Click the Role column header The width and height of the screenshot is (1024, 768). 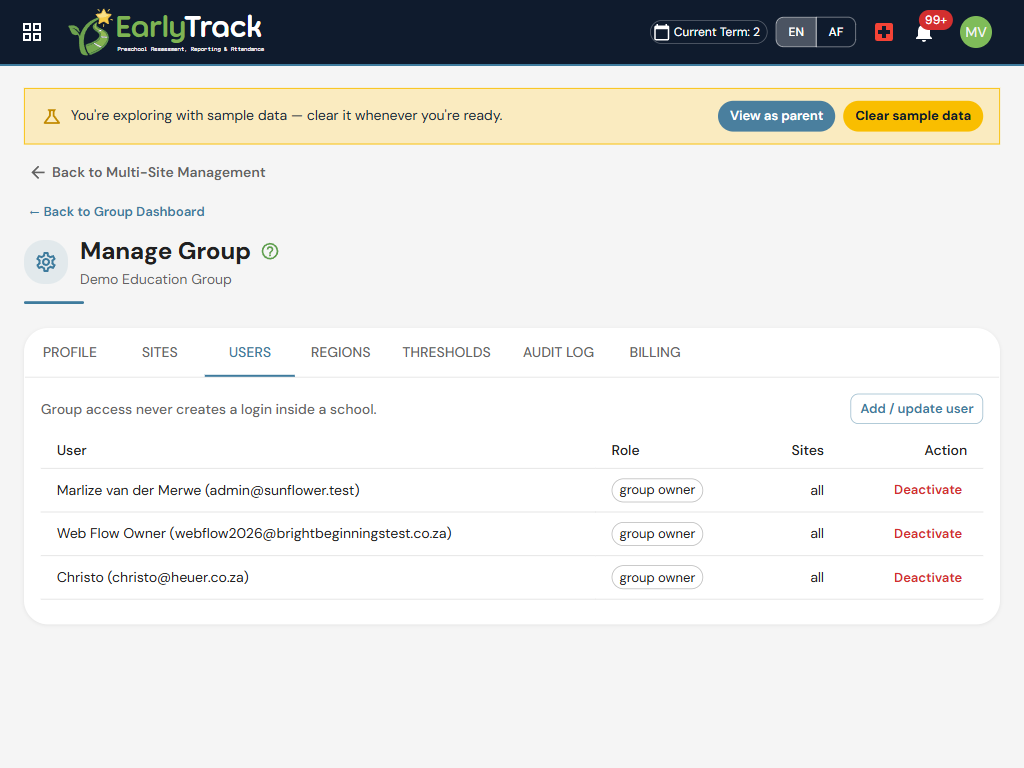(625, 451)
